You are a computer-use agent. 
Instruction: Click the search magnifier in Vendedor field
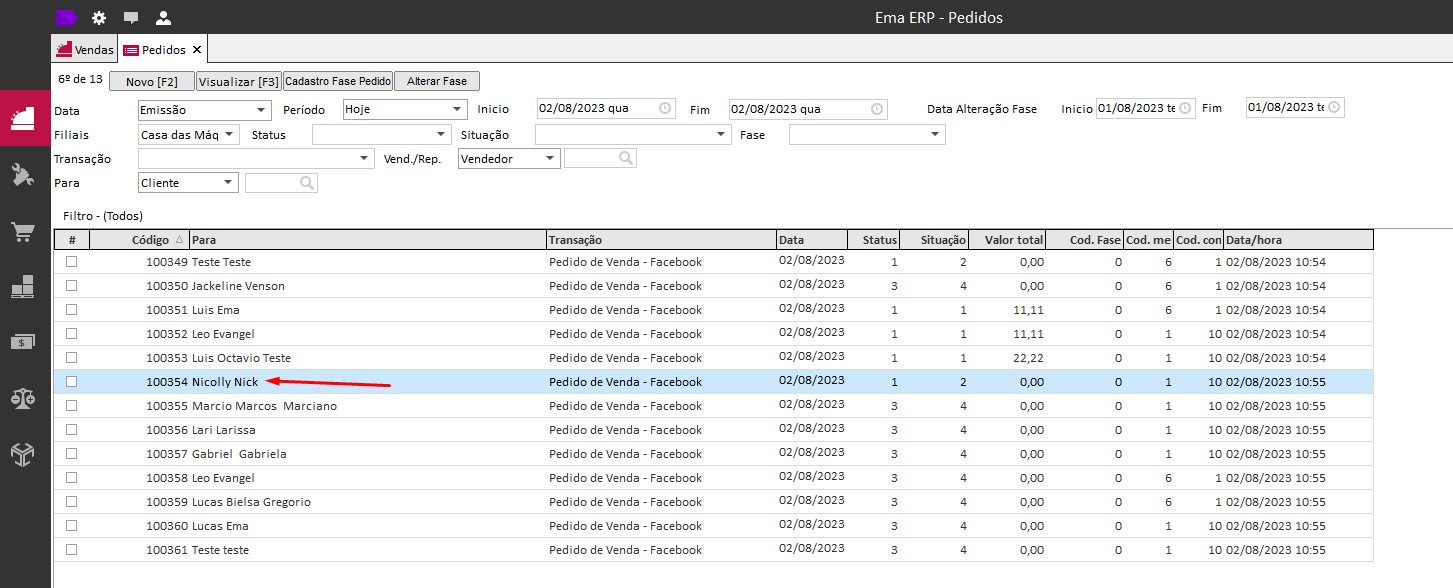pos(625,158)
